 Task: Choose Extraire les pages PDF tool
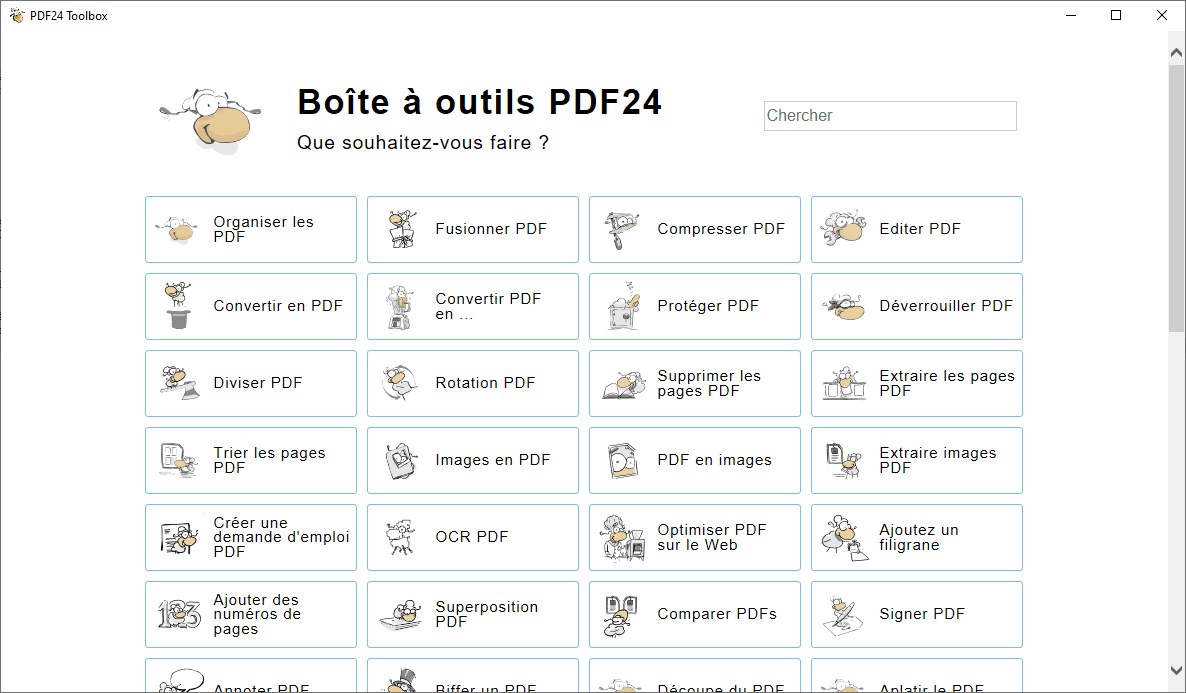tap(917, 384)
